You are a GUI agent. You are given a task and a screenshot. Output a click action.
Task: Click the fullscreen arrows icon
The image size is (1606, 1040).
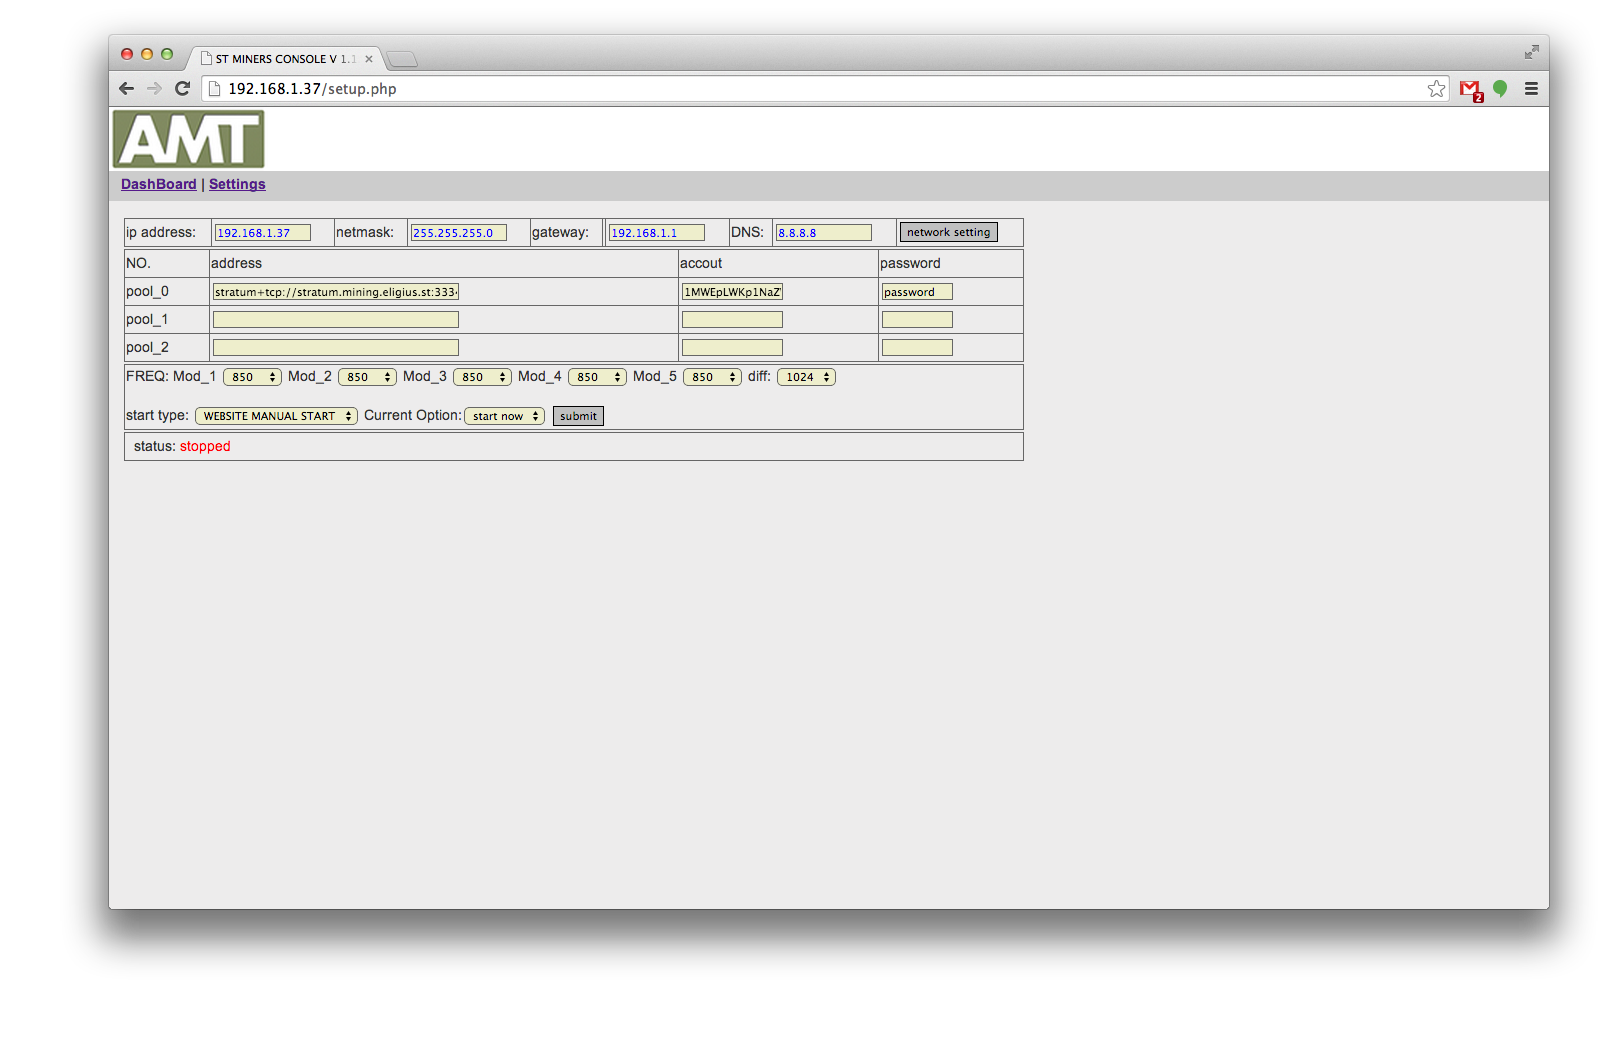1531,52
